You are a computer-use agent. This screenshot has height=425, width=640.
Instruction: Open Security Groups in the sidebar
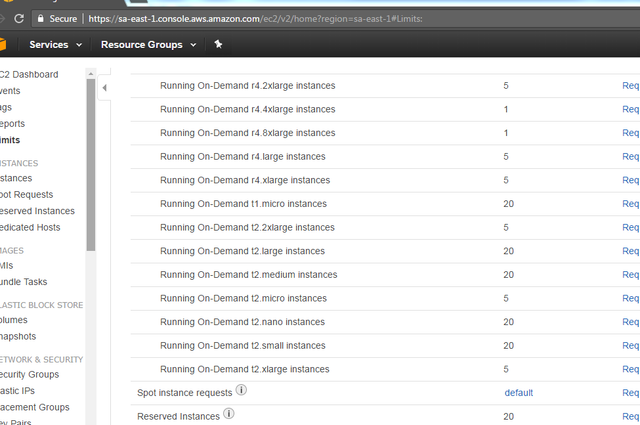point(29,374)
